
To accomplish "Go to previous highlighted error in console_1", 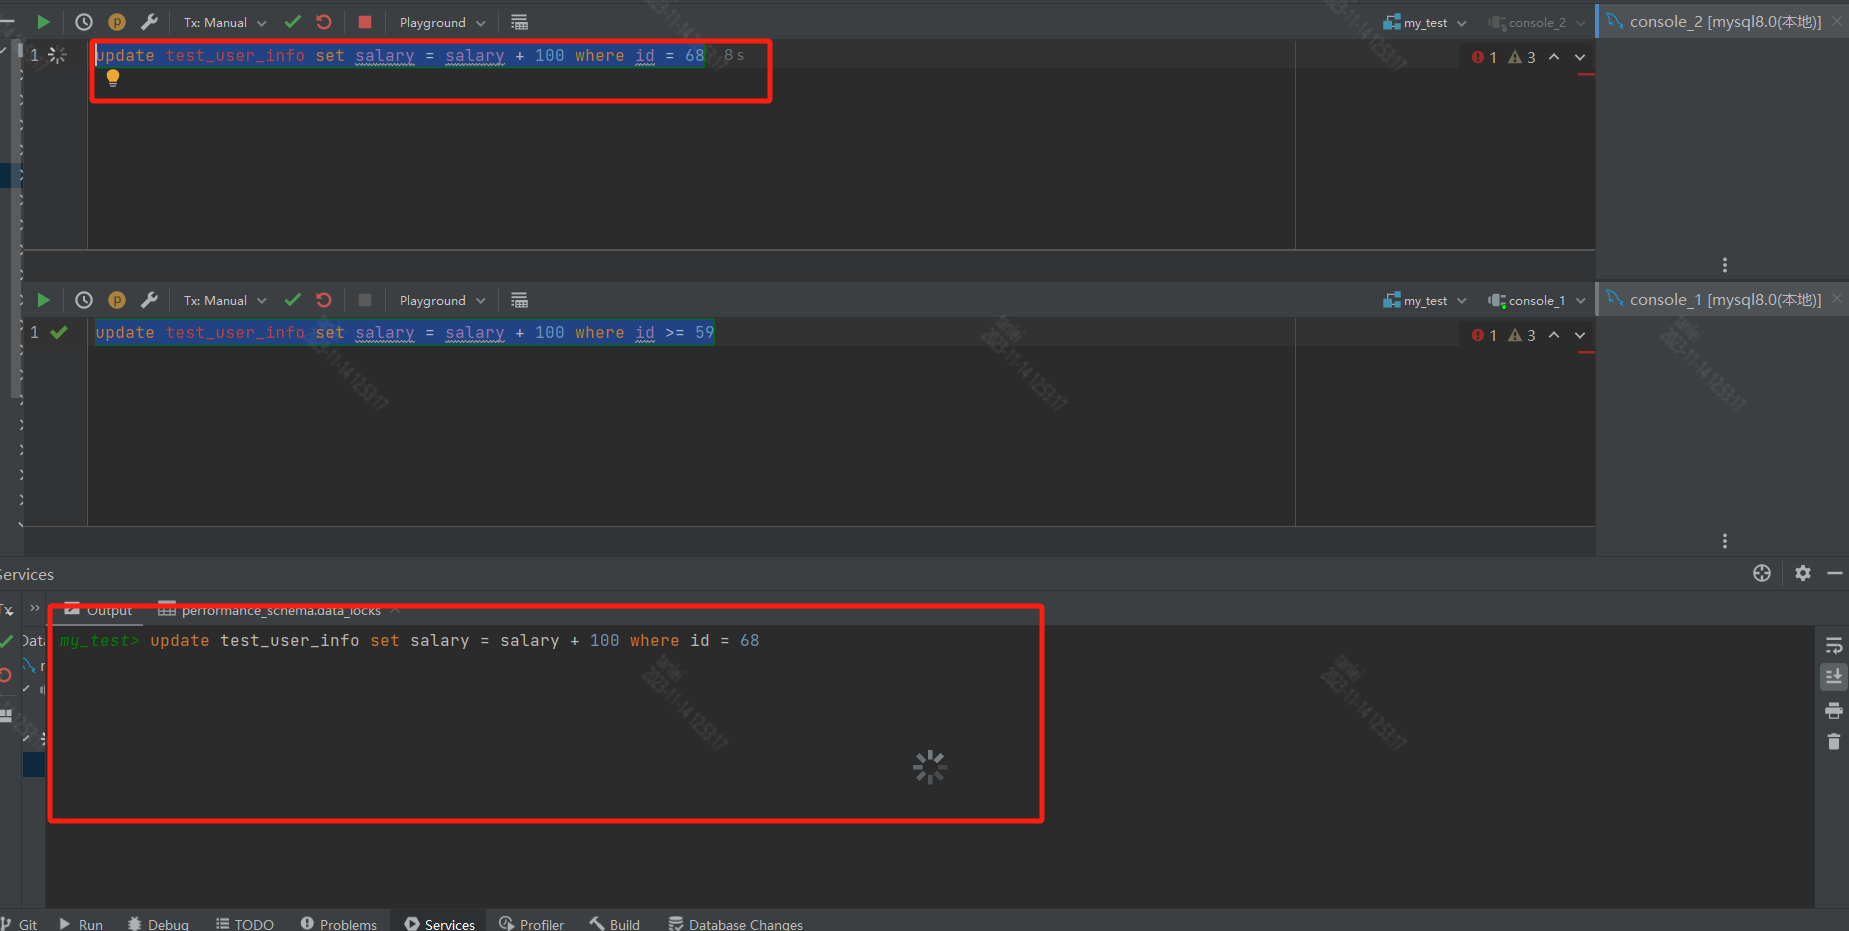I will (1554, 335).
